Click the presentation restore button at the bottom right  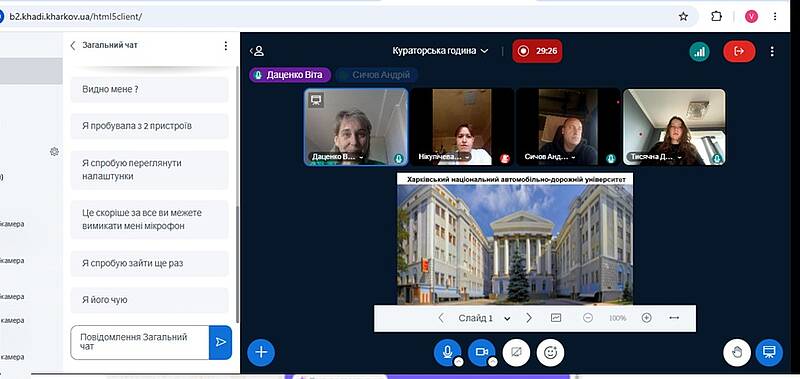(x=769, y=352)
